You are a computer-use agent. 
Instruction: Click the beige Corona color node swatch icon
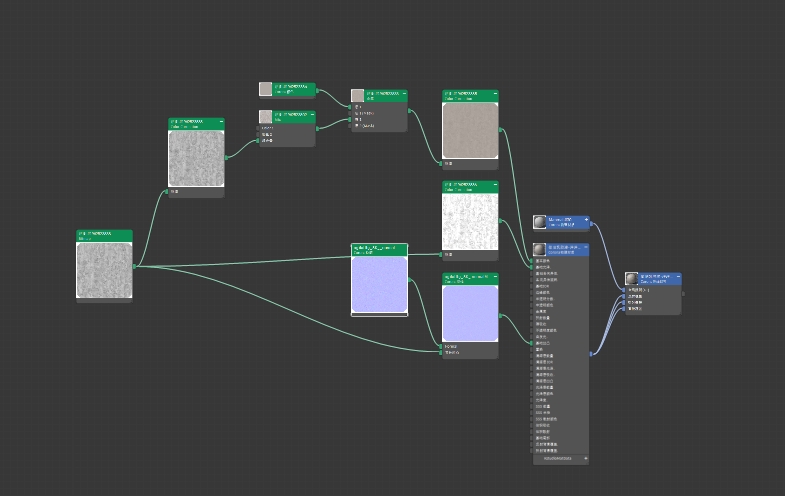click(x=265, y=89)
